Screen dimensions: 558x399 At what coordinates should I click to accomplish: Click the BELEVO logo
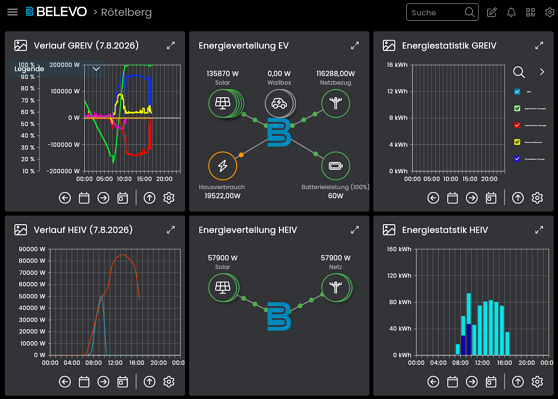[56, 12]
